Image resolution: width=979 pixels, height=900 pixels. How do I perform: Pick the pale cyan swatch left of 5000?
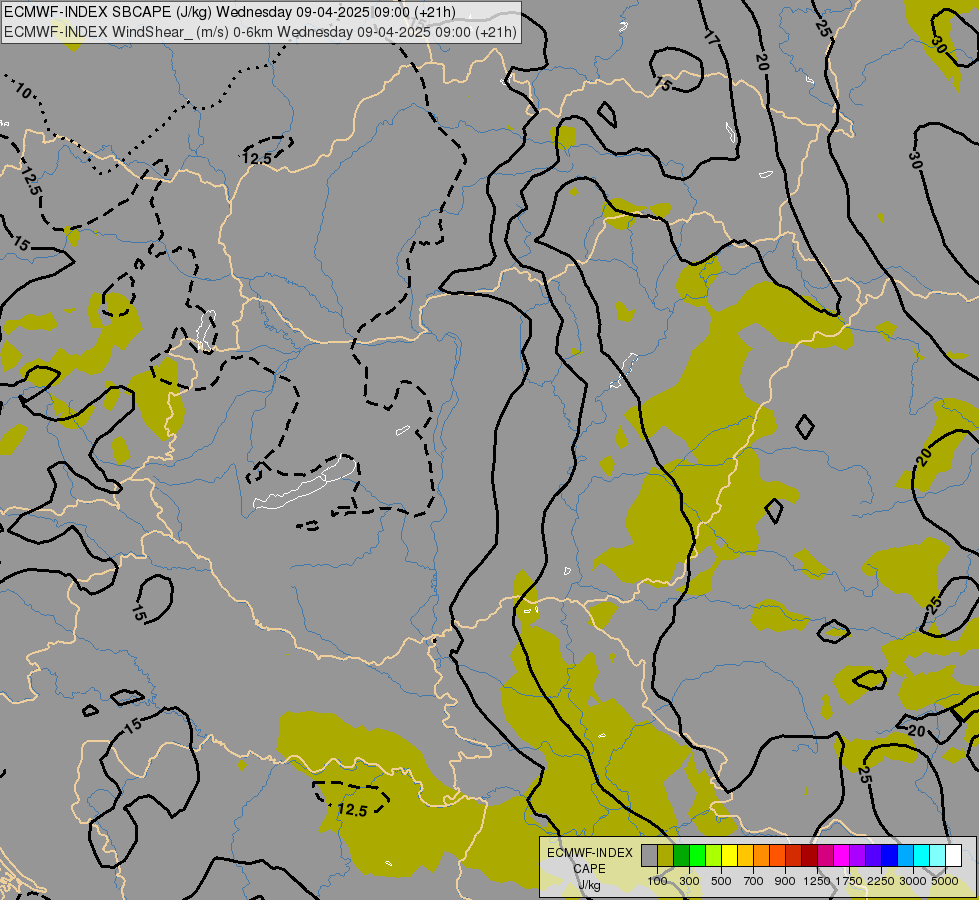(x=937, y=855)
